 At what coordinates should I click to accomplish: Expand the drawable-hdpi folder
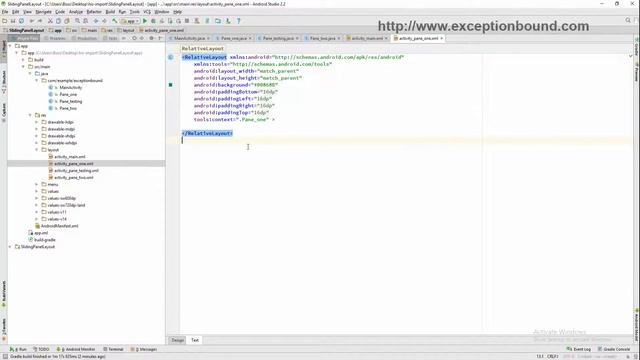36,122
